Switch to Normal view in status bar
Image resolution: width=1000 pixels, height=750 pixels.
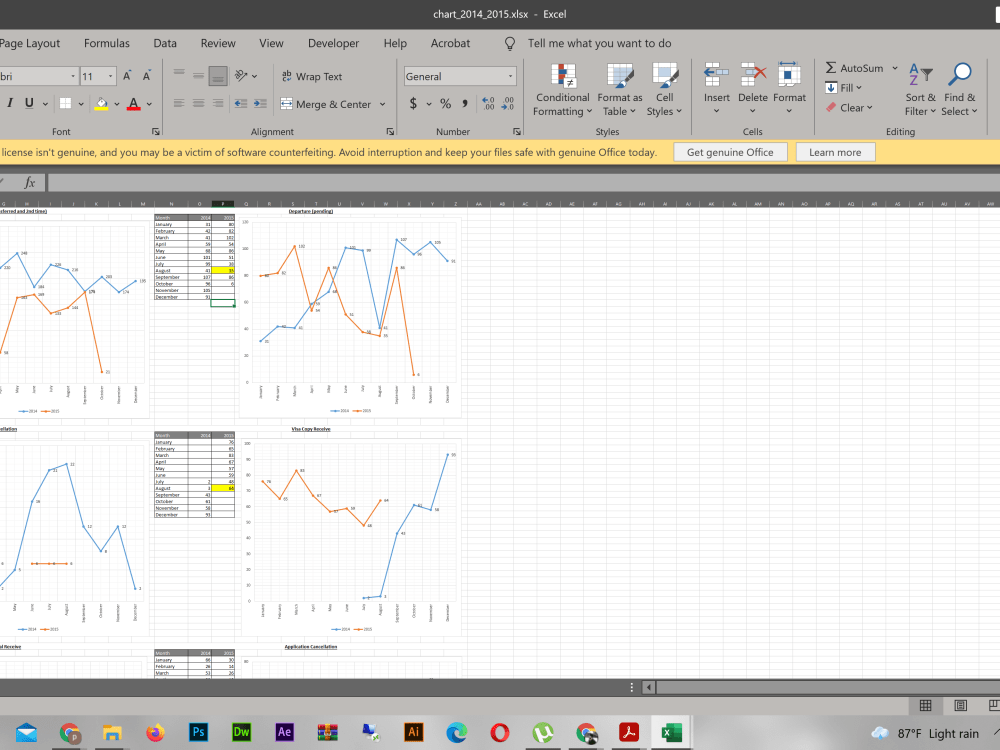point(925,705)
